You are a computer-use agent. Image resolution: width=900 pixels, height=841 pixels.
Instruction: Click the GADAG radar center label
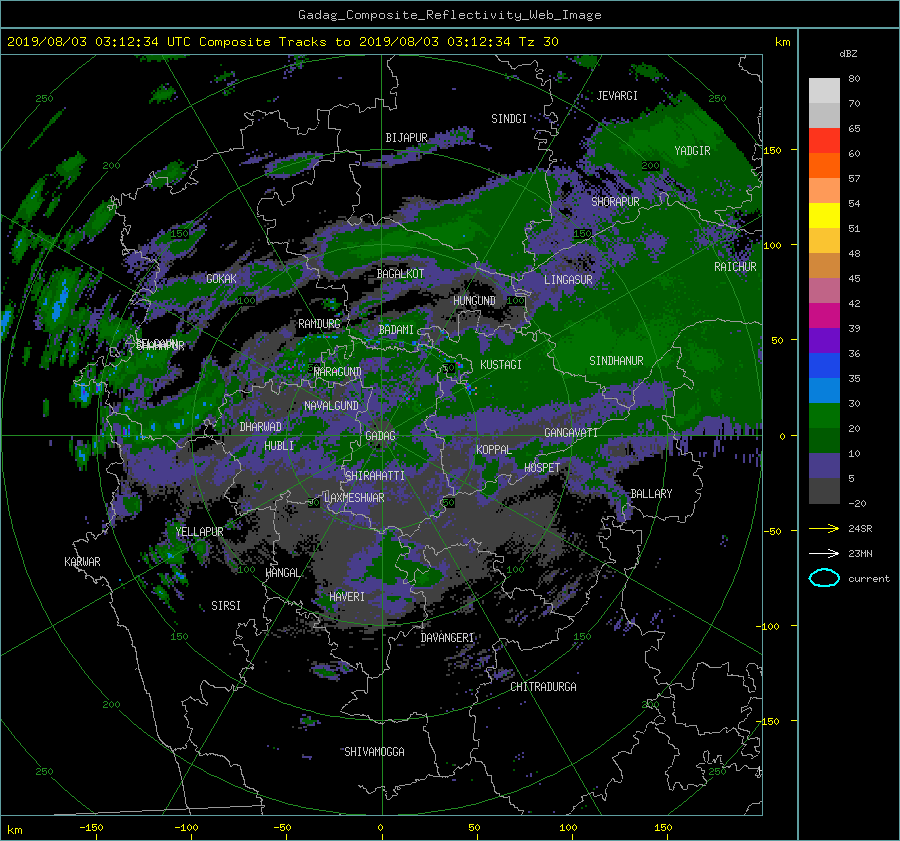click(380, 436)
